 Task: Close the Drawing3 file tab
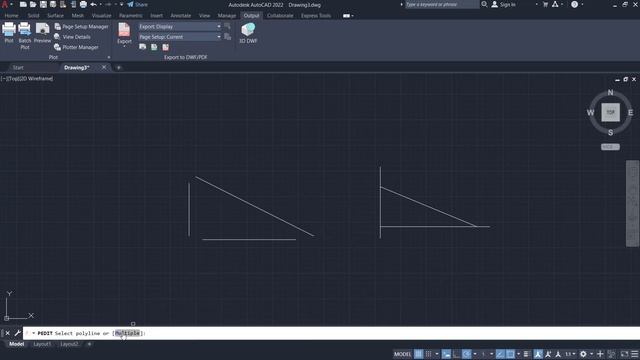point(104,67)
